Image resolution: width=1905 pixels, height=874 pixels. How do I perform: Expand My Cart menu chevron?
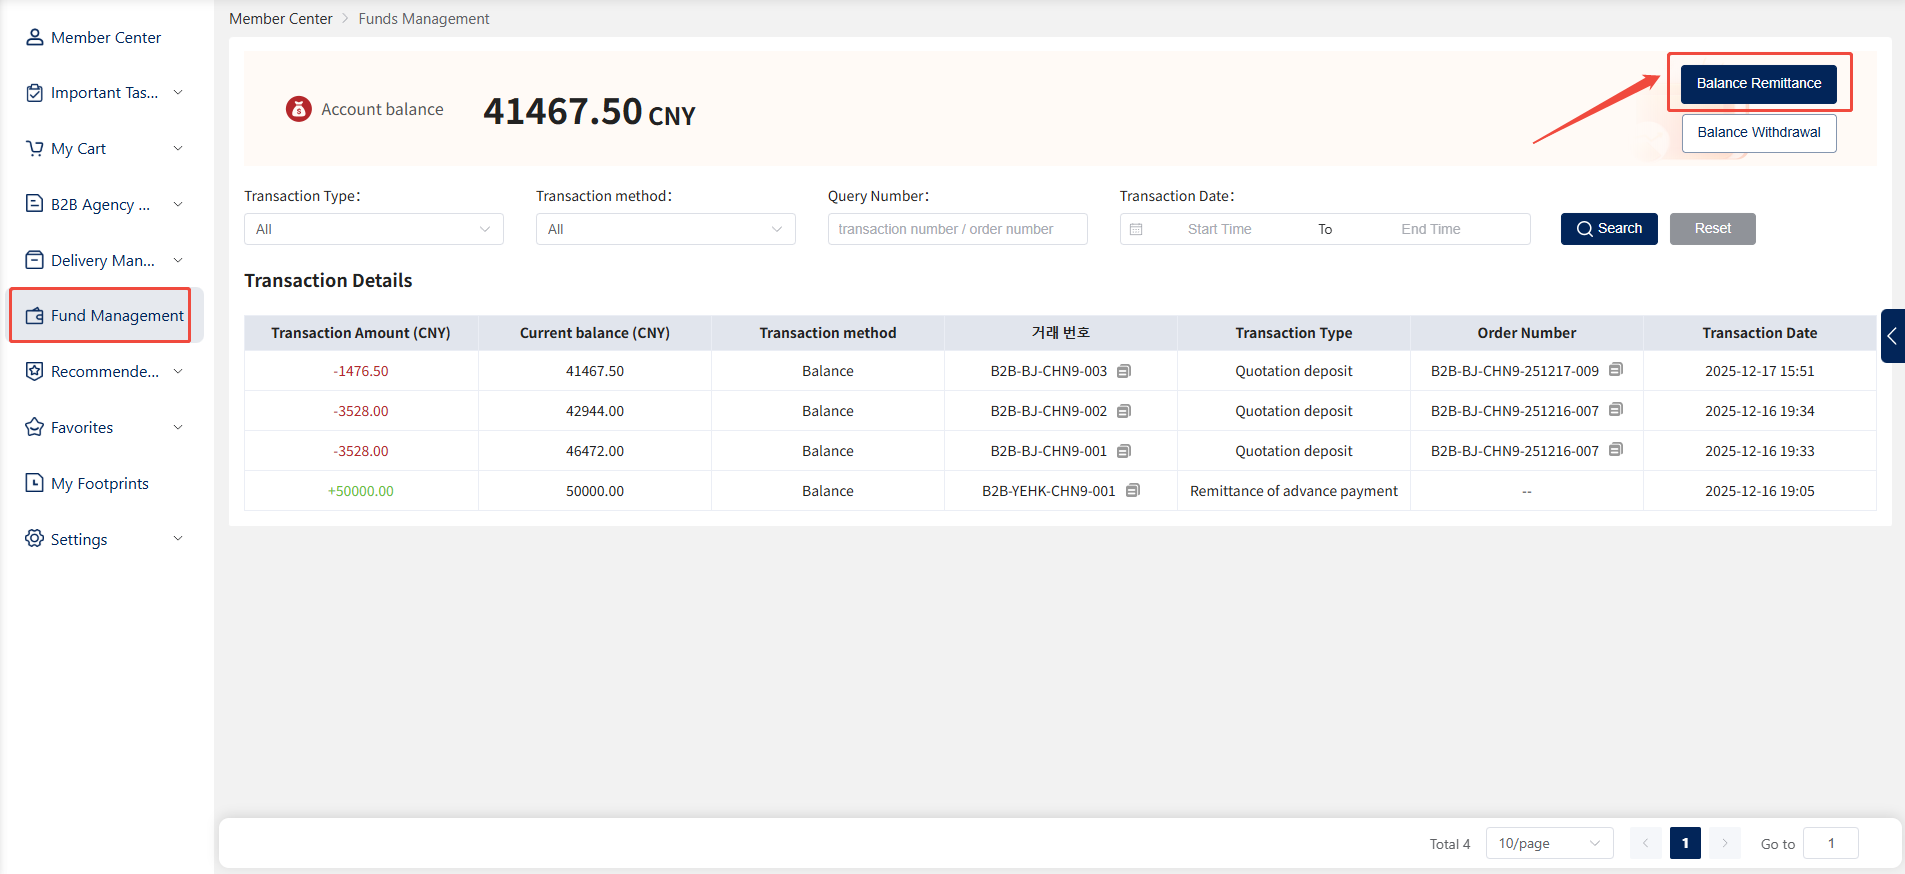click(x=178, y=148)
